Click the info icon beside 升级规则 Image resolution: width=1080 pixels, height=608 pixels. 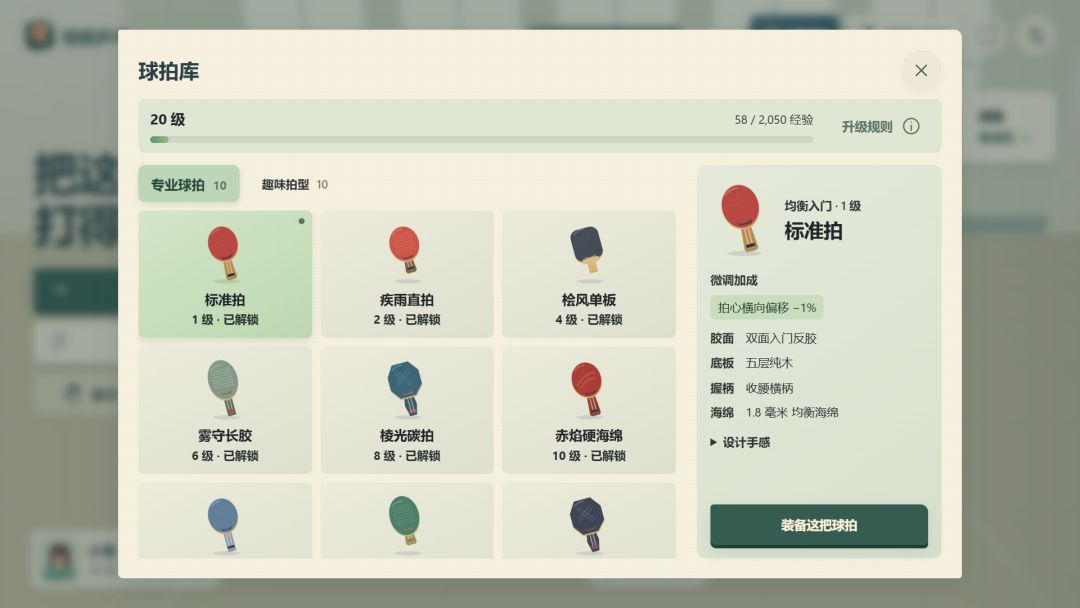(911, 126)
